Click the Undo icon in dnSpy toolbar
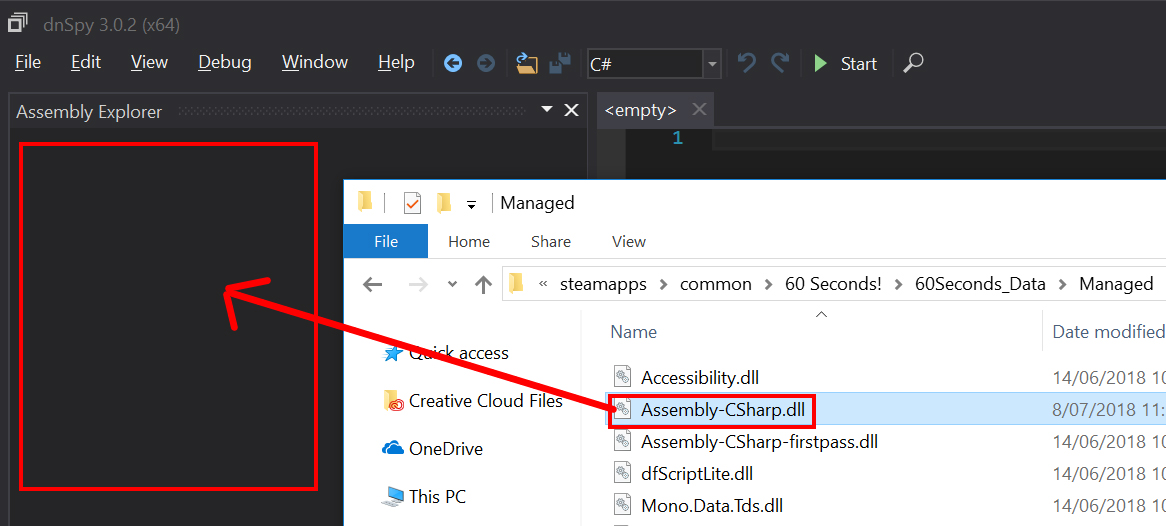 pos(746,63)
